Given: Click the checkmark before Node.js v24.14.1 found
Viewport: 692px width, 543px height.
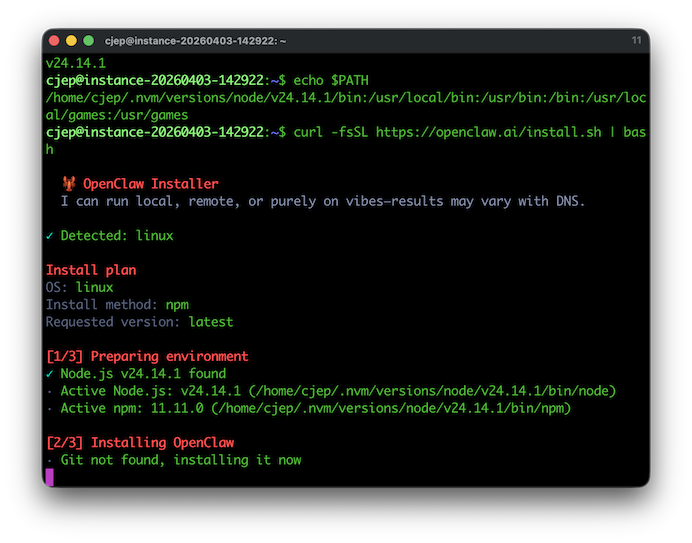Looking at the screenshot, I should coord(50,374).
